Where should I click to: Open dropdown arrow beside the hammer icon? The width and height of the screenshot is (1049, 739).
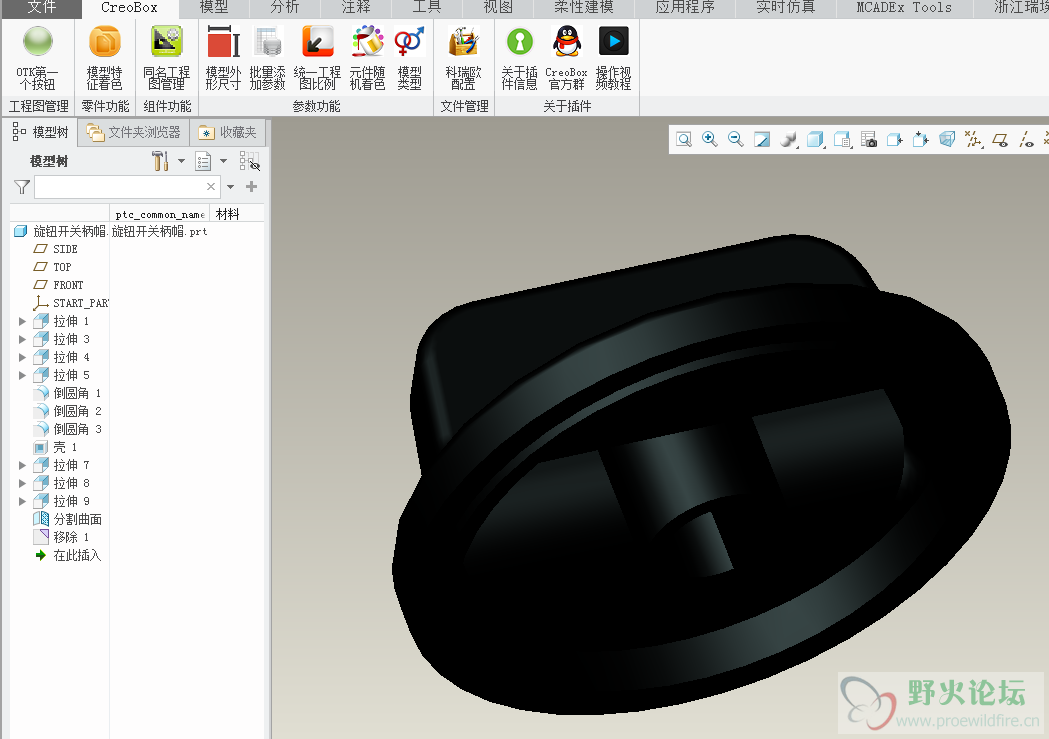click(x=181, y=161)
